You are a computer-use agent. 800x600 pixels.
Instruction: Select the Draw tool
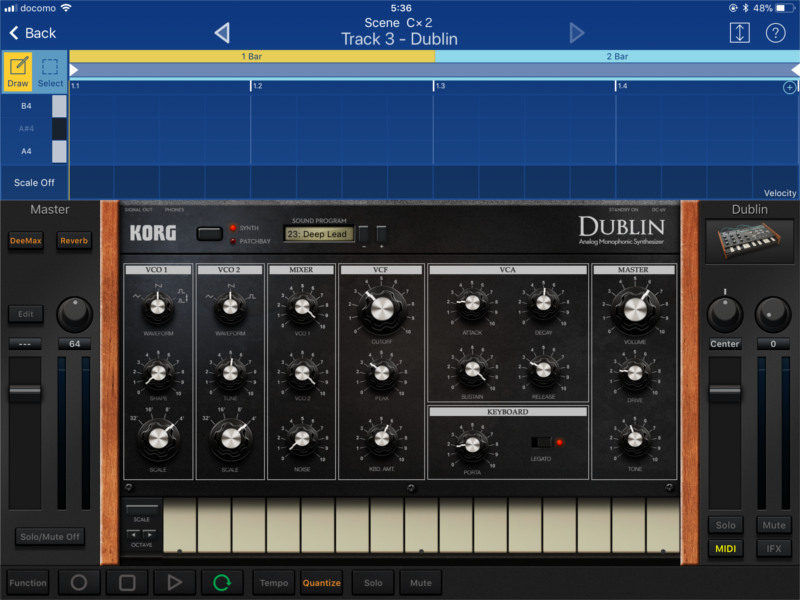point(18,71)
